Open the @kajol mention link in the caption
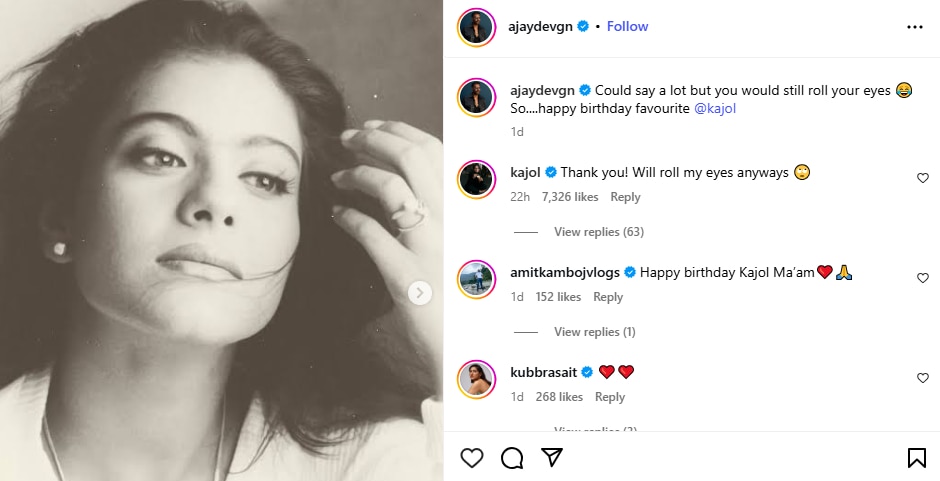Viewport: 940px width, 481px height. 715,108
